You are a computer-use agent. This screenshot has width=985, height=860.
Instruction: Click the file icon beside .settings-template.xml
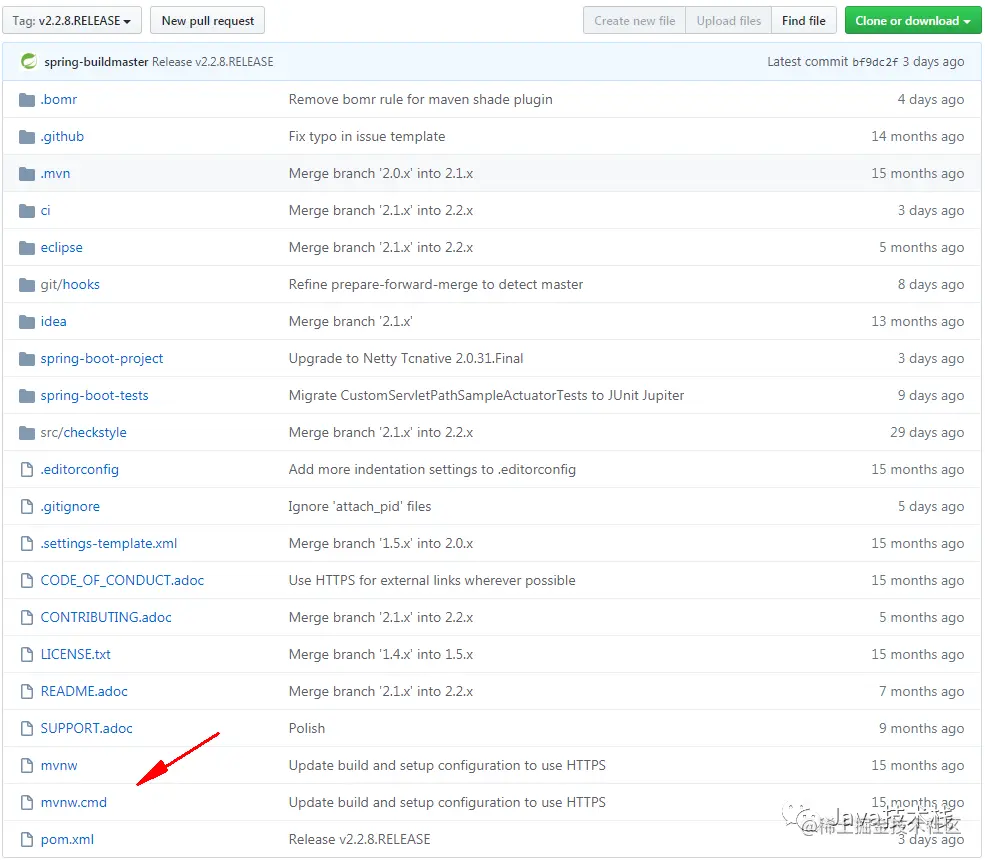(x=27, y=544)
